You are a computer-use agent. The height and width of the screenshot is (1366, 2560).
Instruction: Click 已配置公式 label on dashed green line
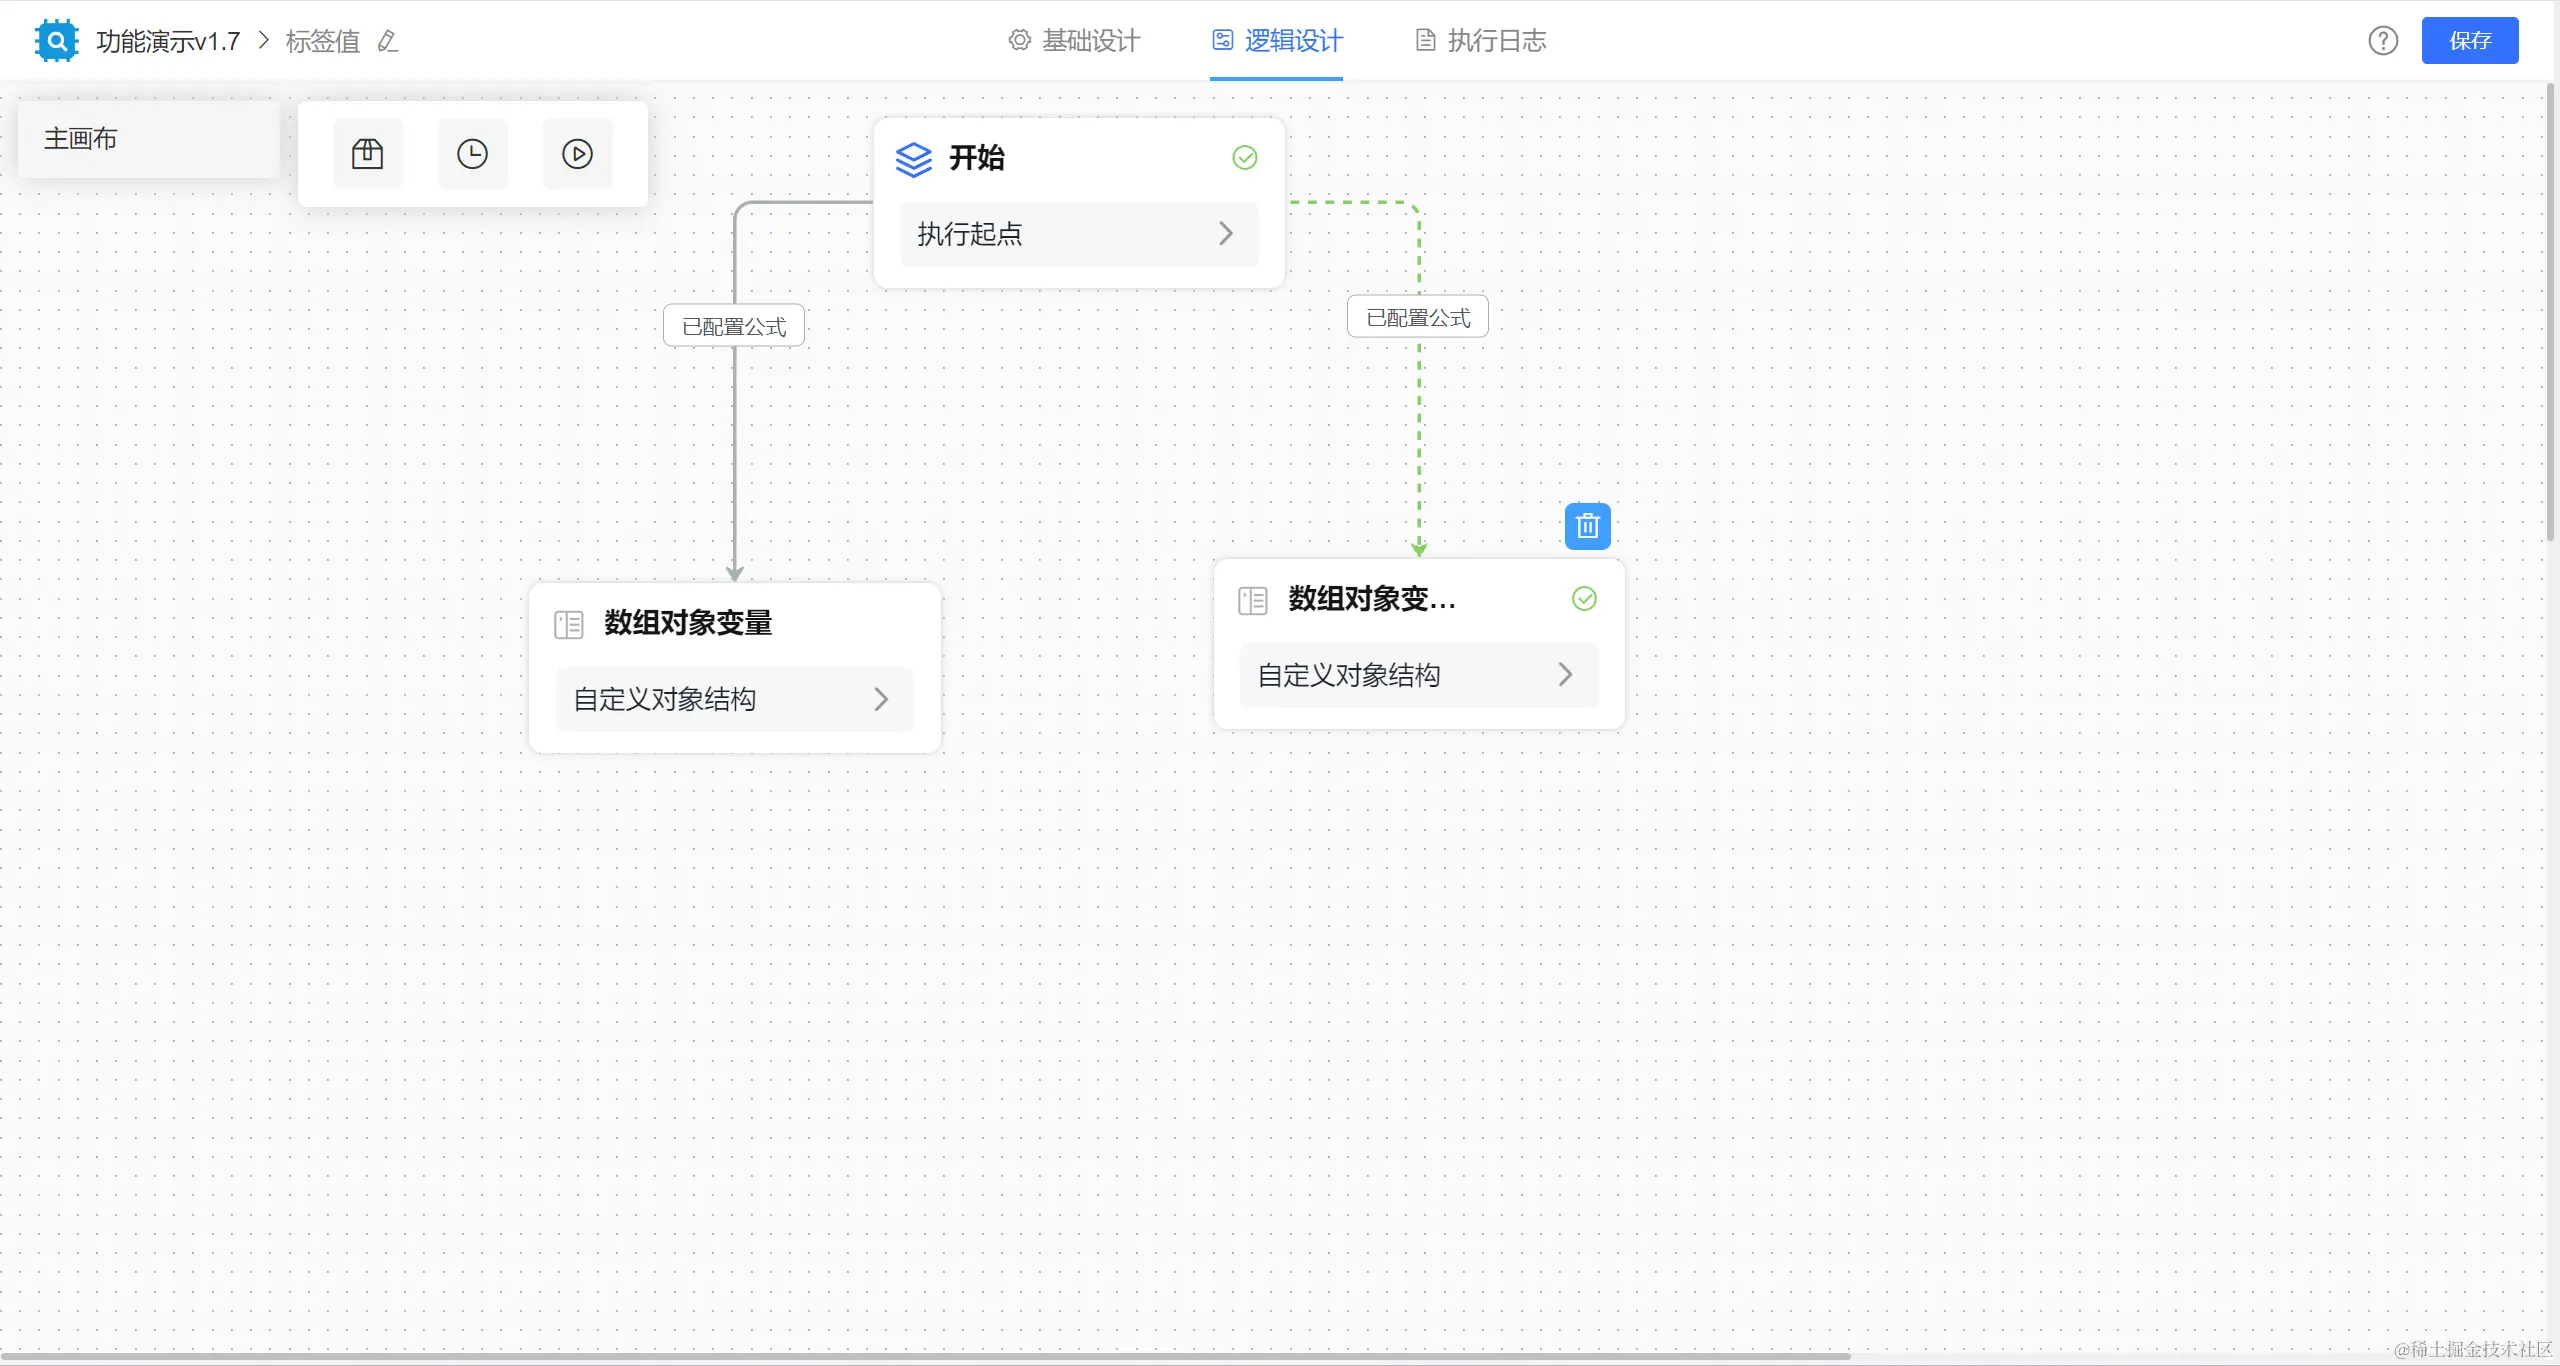coord(1417,317)
